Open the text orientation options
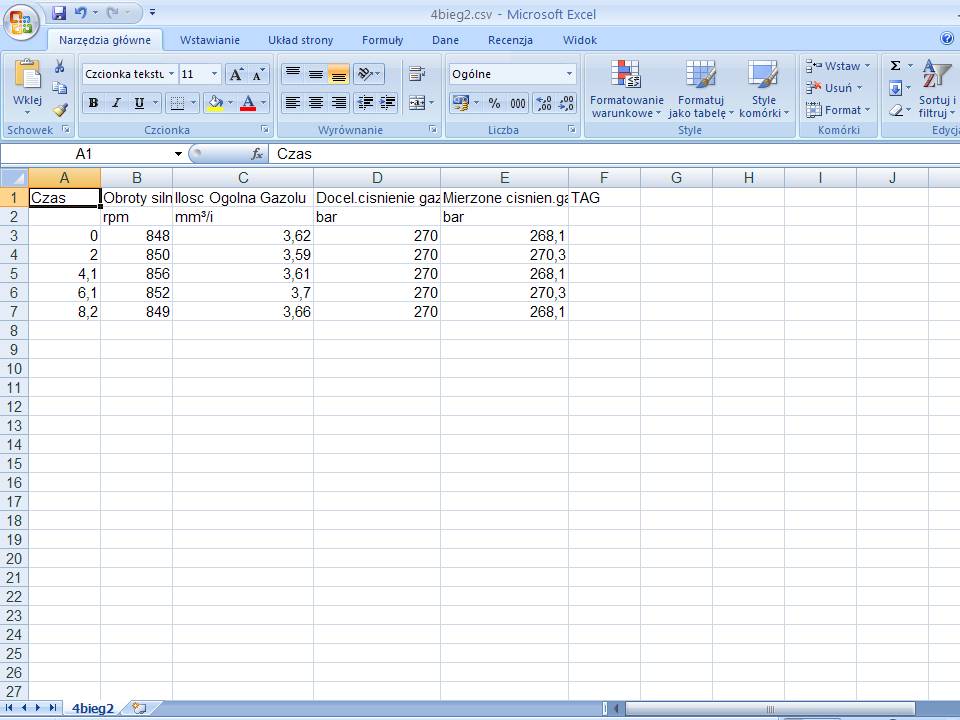The image size is (960, 720). click(369, 74)
